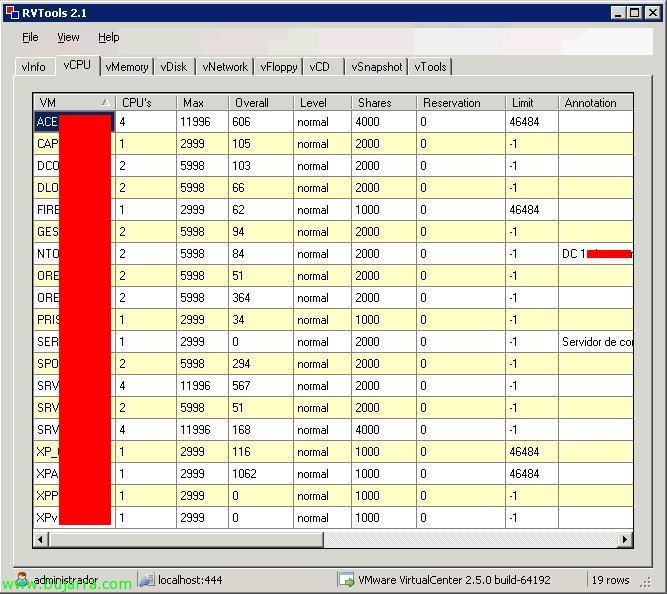
Task: Sort by the Level column header
Action: click(322, 103)
